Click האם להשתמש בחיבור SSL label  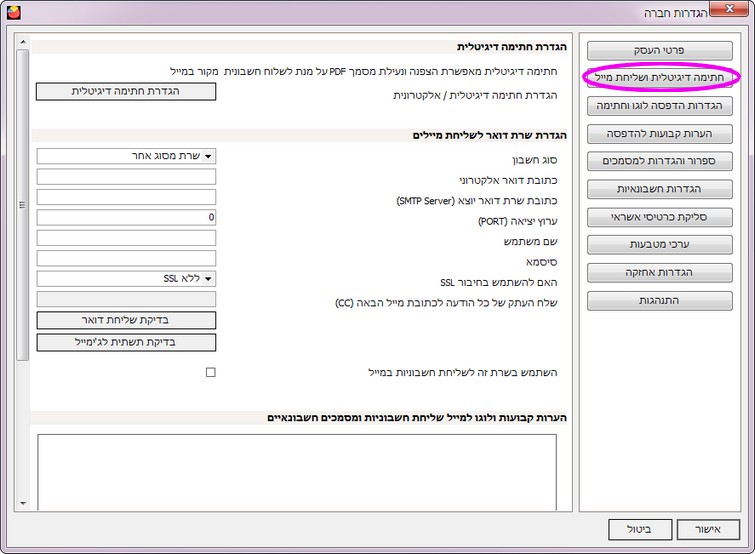tap(498, 283)
